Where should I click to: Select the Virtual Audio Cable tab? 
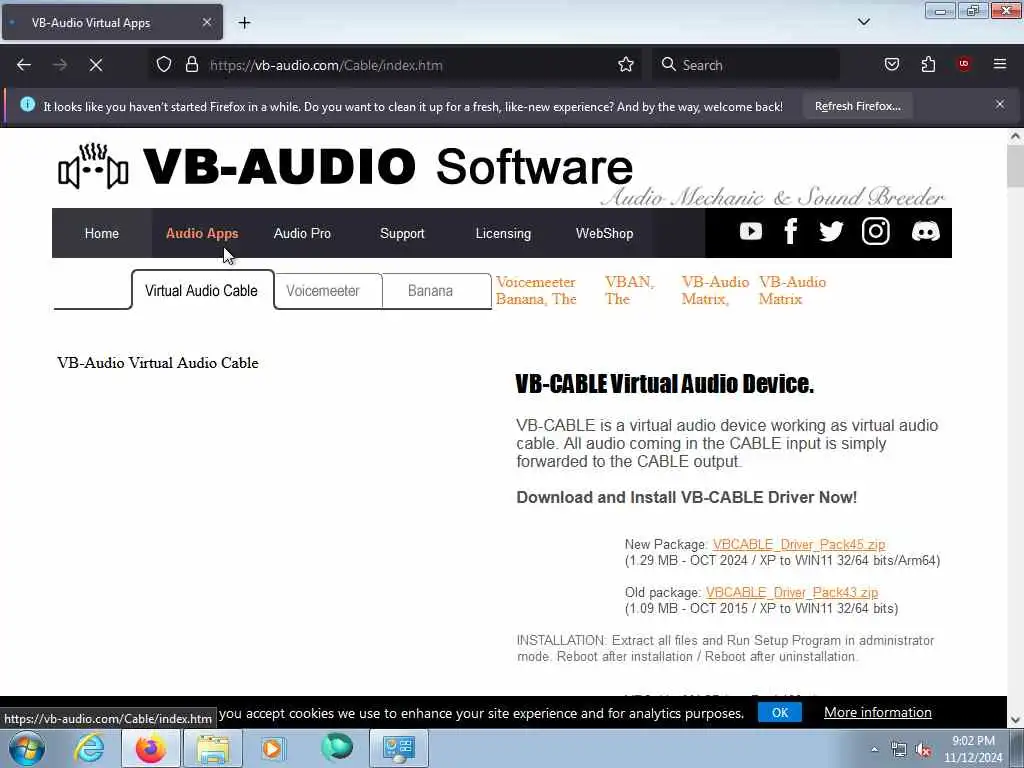pos(202,291)
